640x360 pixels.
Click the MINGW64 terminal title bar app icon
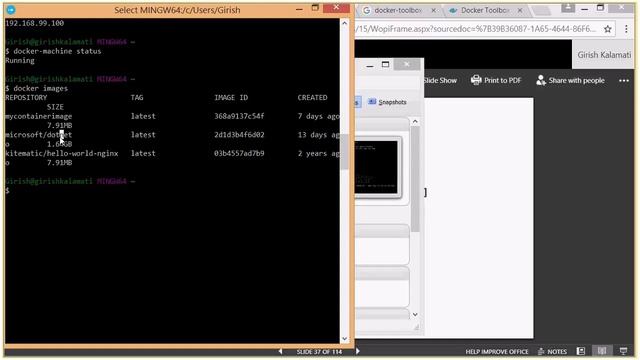tap(11, 9)
